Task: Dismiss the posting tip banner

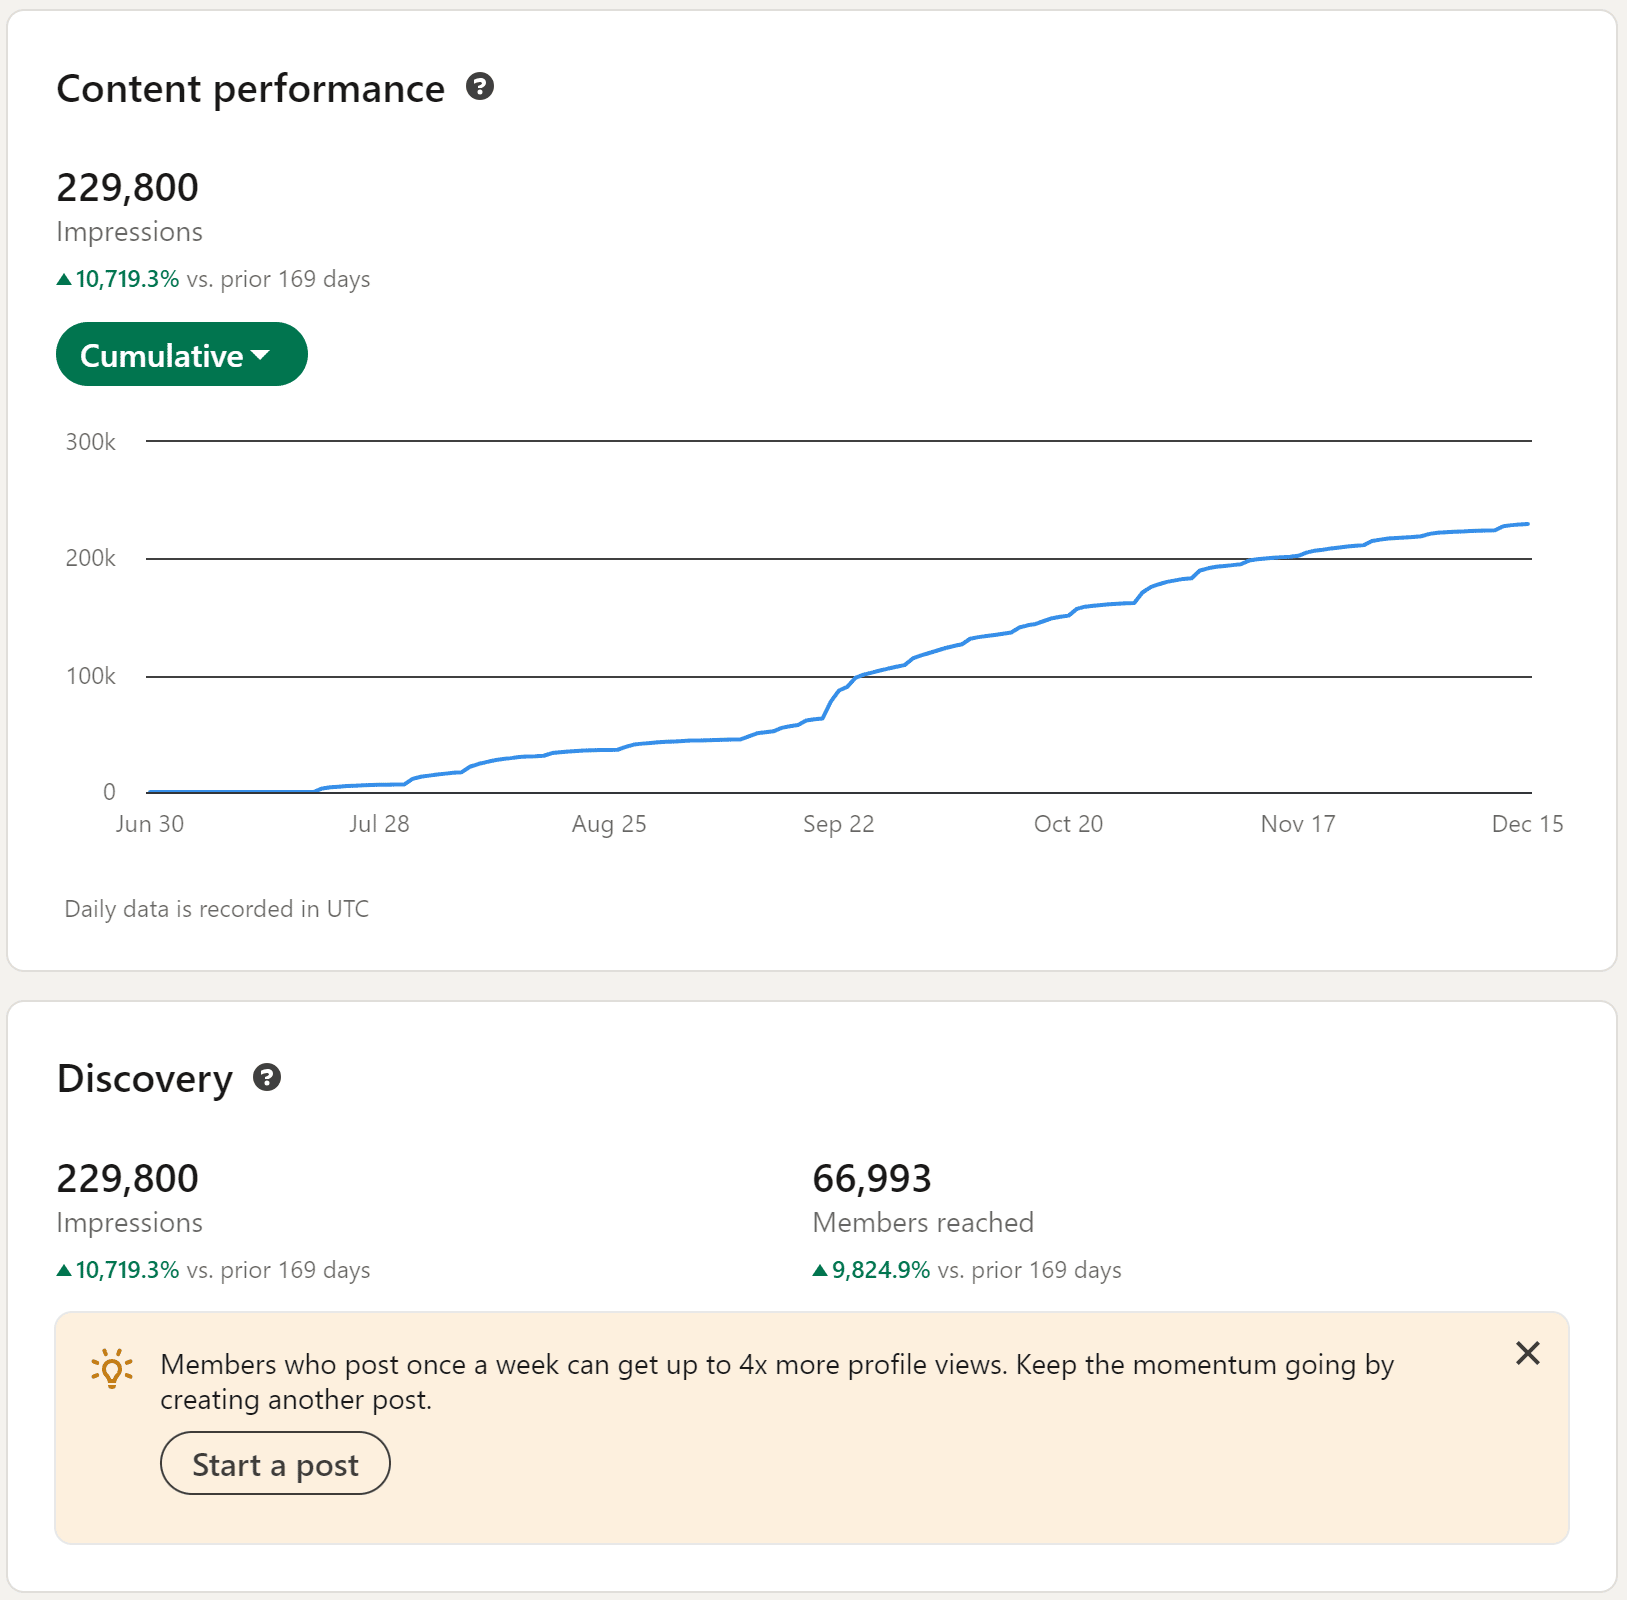Action: [1527, 1353]
